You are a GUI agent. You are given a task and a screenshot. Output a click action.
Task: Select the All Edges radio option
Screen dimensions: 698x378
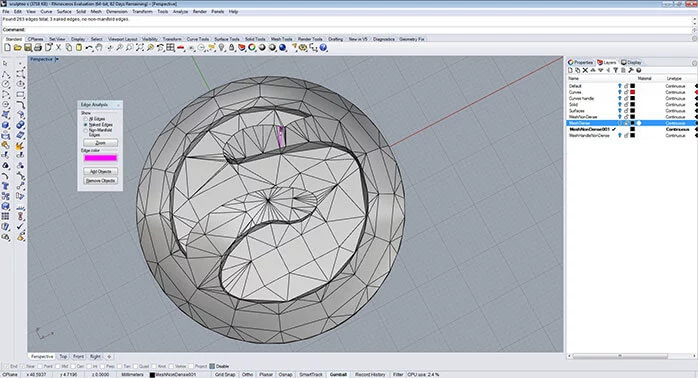point(85,119)
